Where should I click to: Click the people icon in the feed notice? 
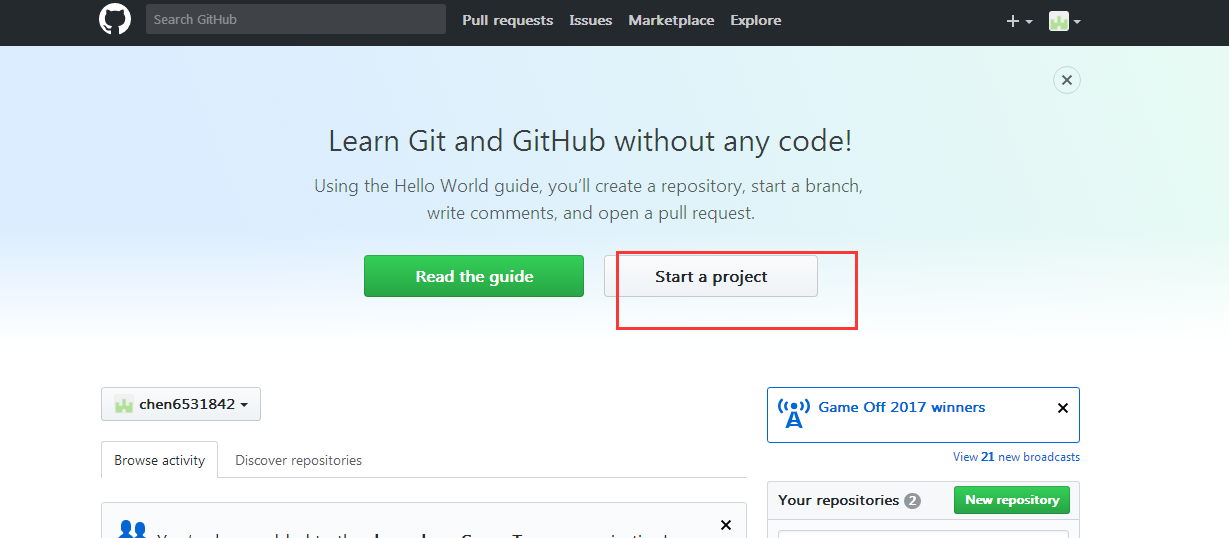pos(132,529)
